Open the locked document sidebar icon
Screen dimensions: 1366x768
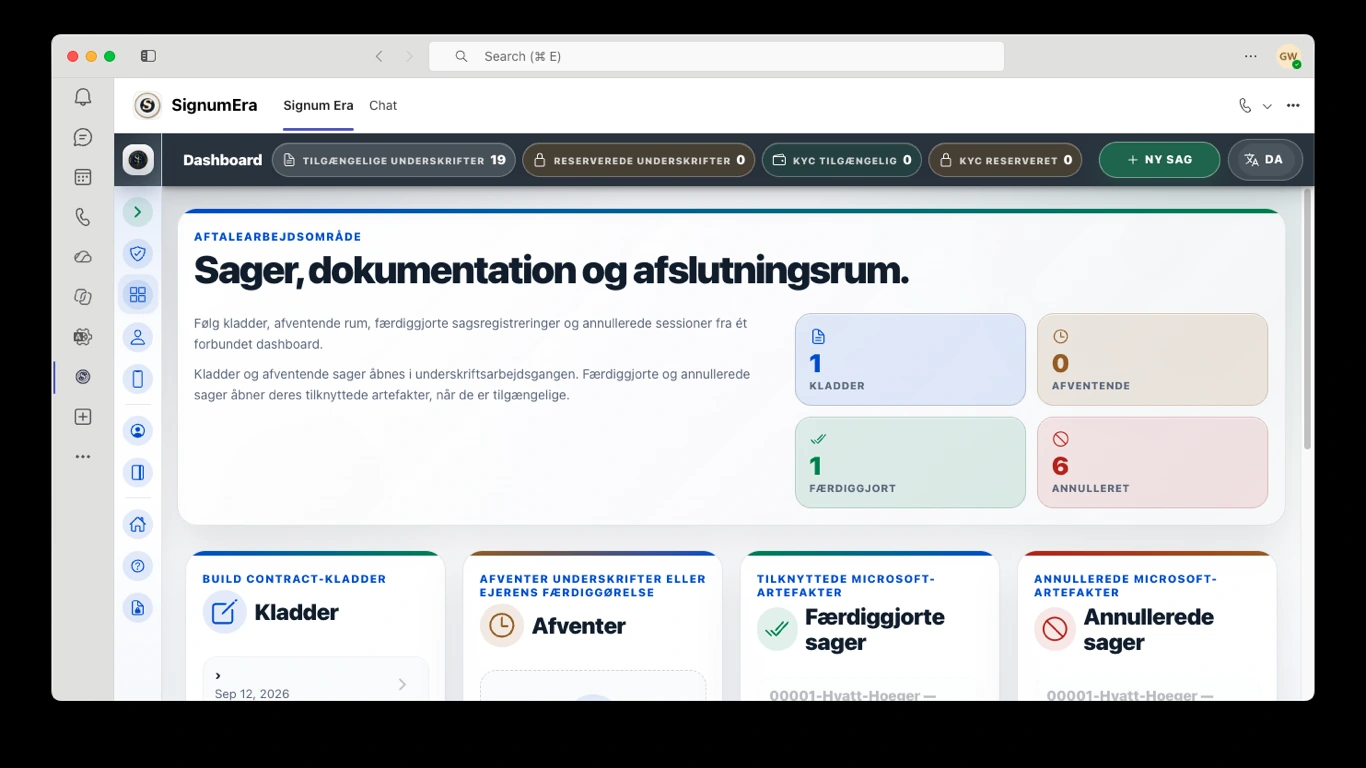(138, 608)
